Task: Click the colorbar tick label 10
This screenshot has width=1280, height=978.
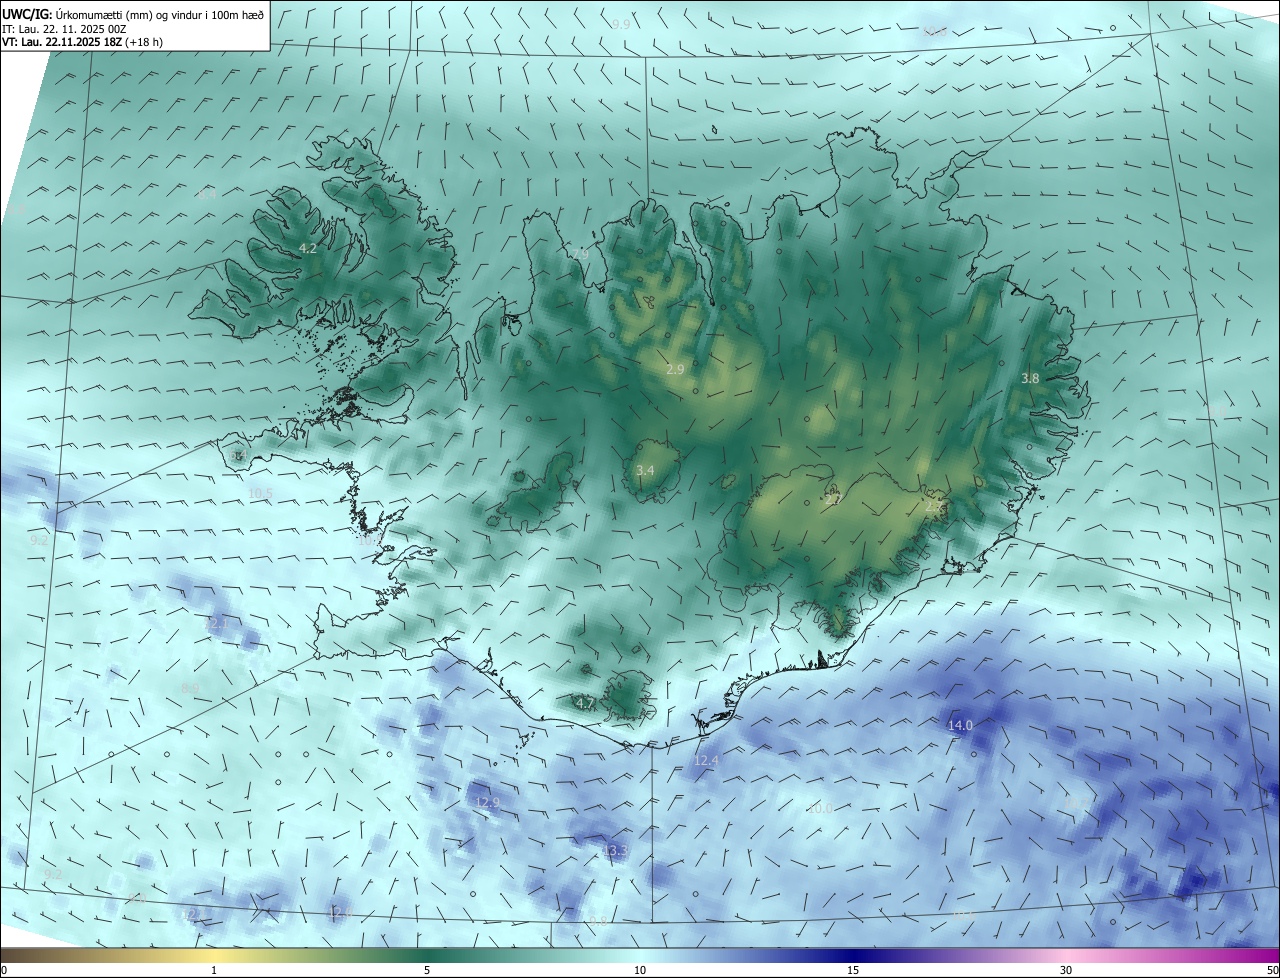Action: click(x=640, y=970)
